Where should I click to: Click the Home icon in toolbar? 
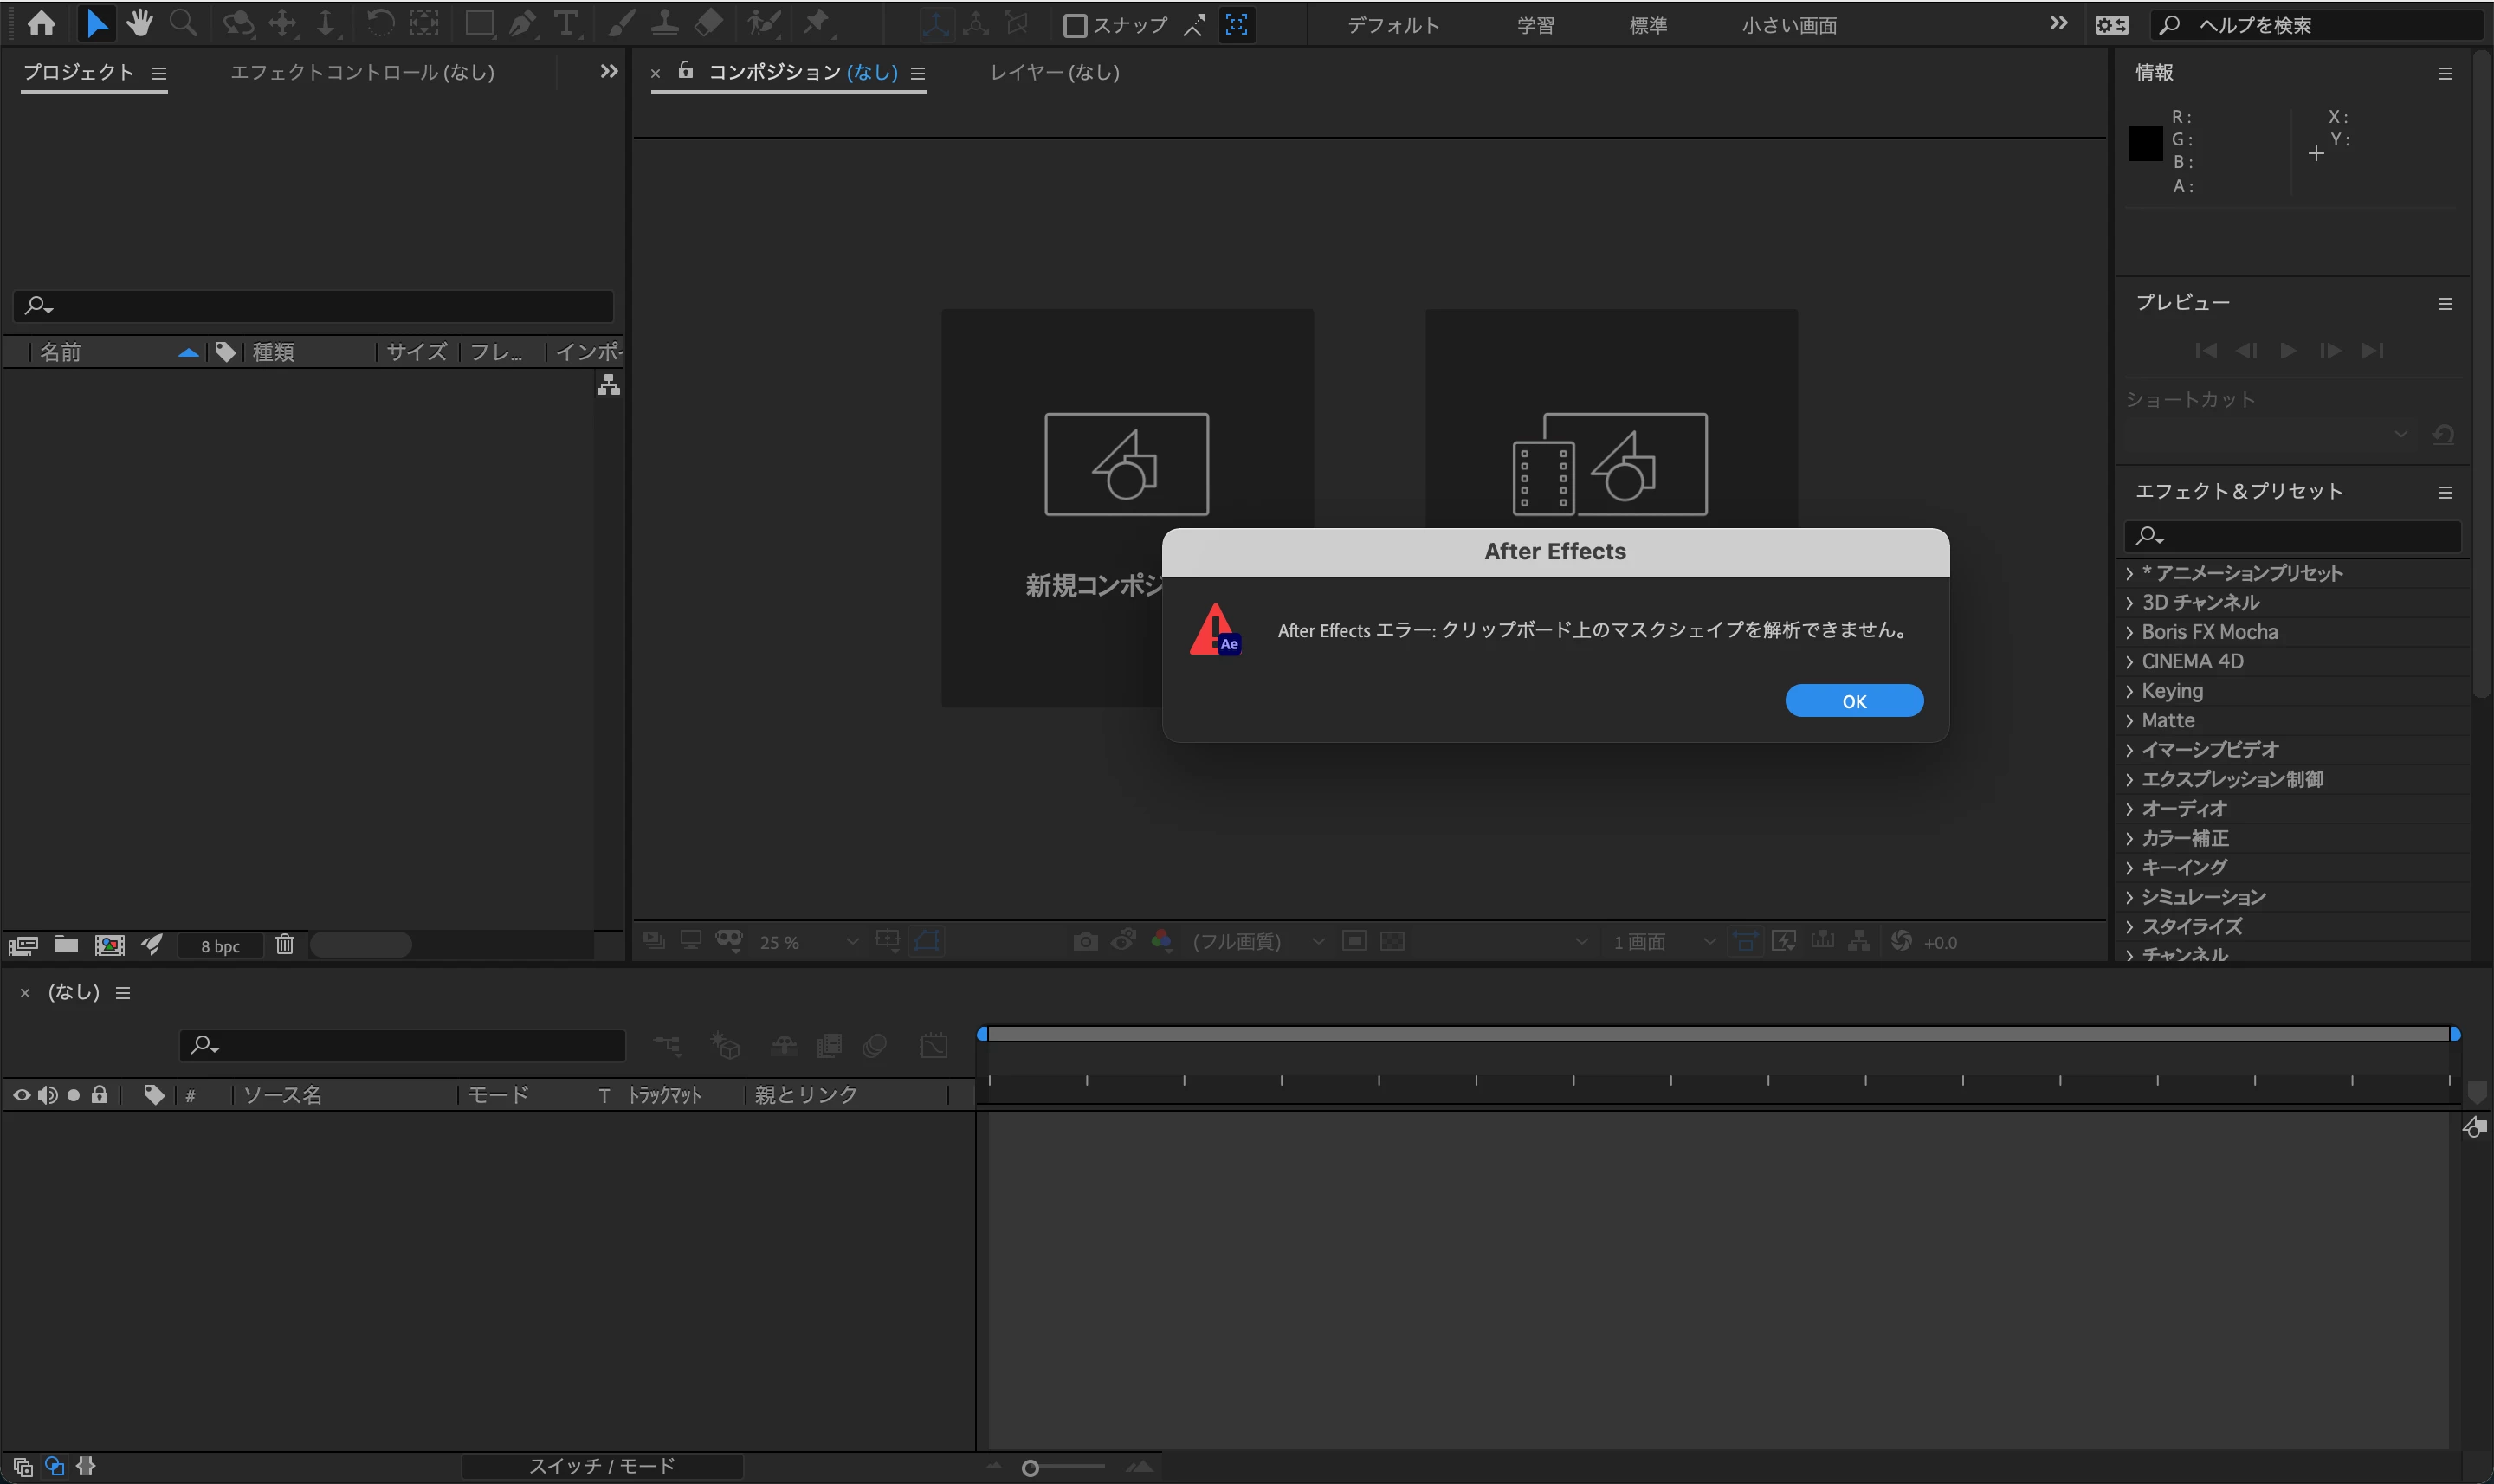point(41,23)
